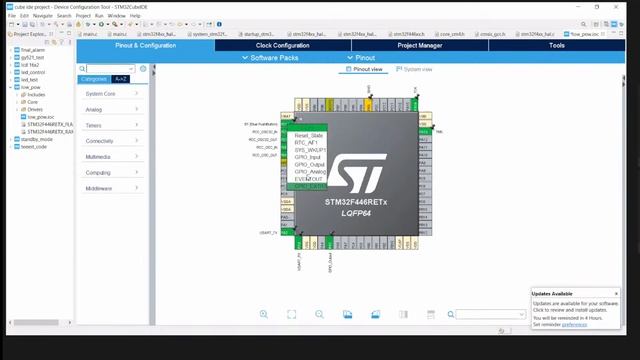Screen dimensions: 640x360
Task: Switch to A->Z listing toggle
Action: click(x=120, y=79)
